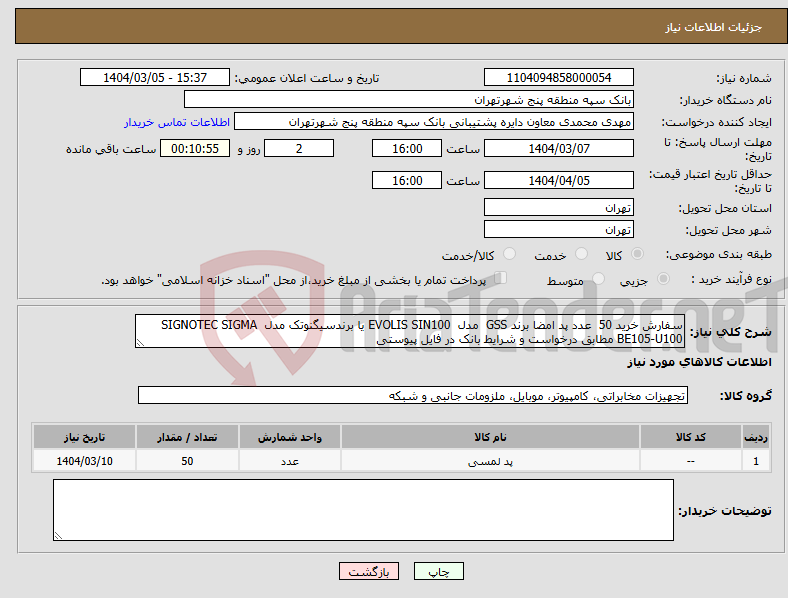Click the row number cell 1
The width and height of the screenshot is (788, 598).
(756, 461)
